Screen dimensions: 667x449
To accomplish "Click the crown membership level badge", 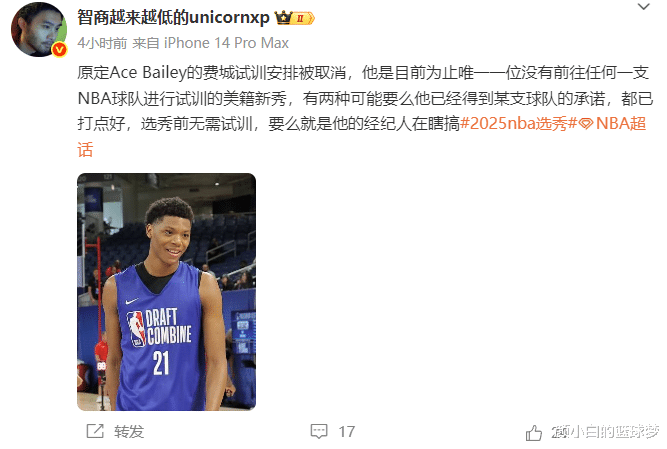I will [294, 18].
